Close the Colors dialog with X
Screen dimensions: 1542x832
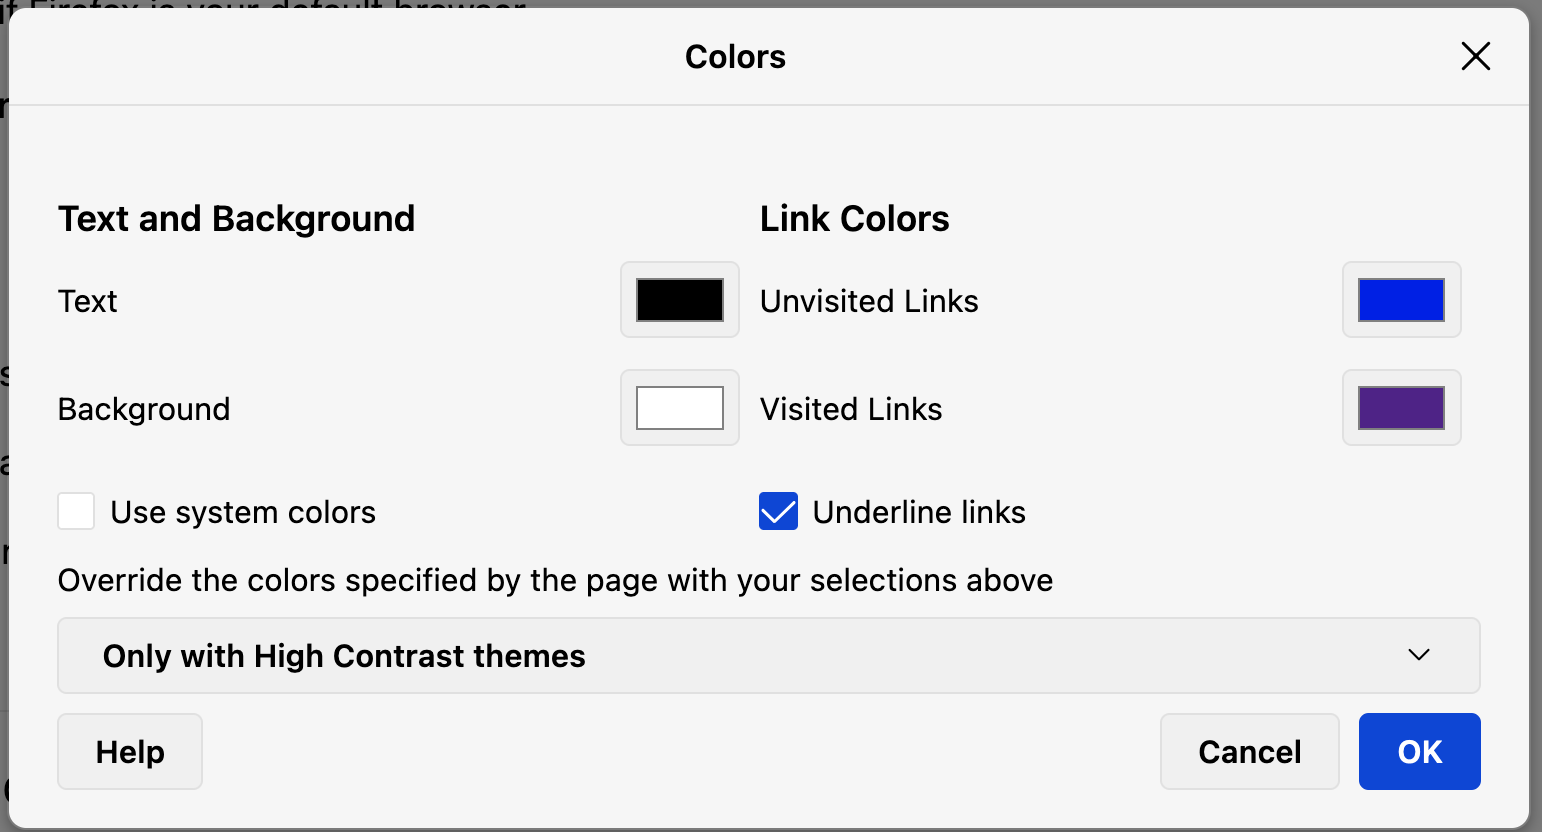point(1475,57)
